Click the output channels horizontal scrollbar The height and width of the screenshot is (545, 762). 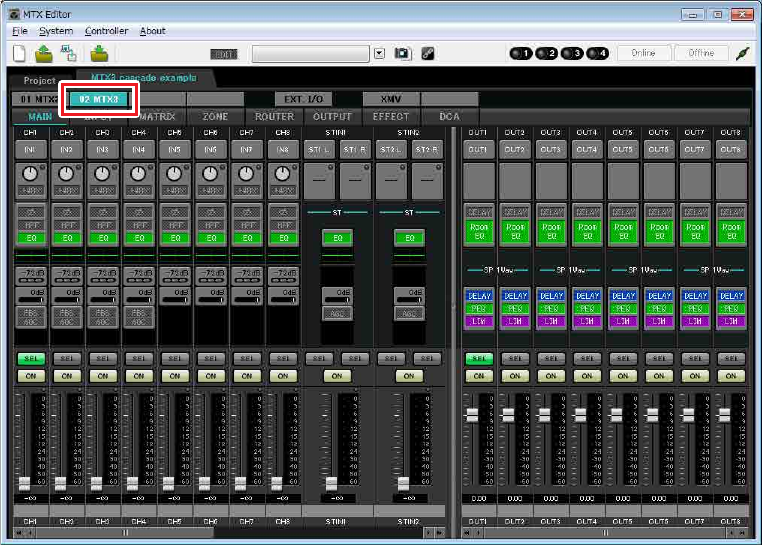tap(605, 533)
